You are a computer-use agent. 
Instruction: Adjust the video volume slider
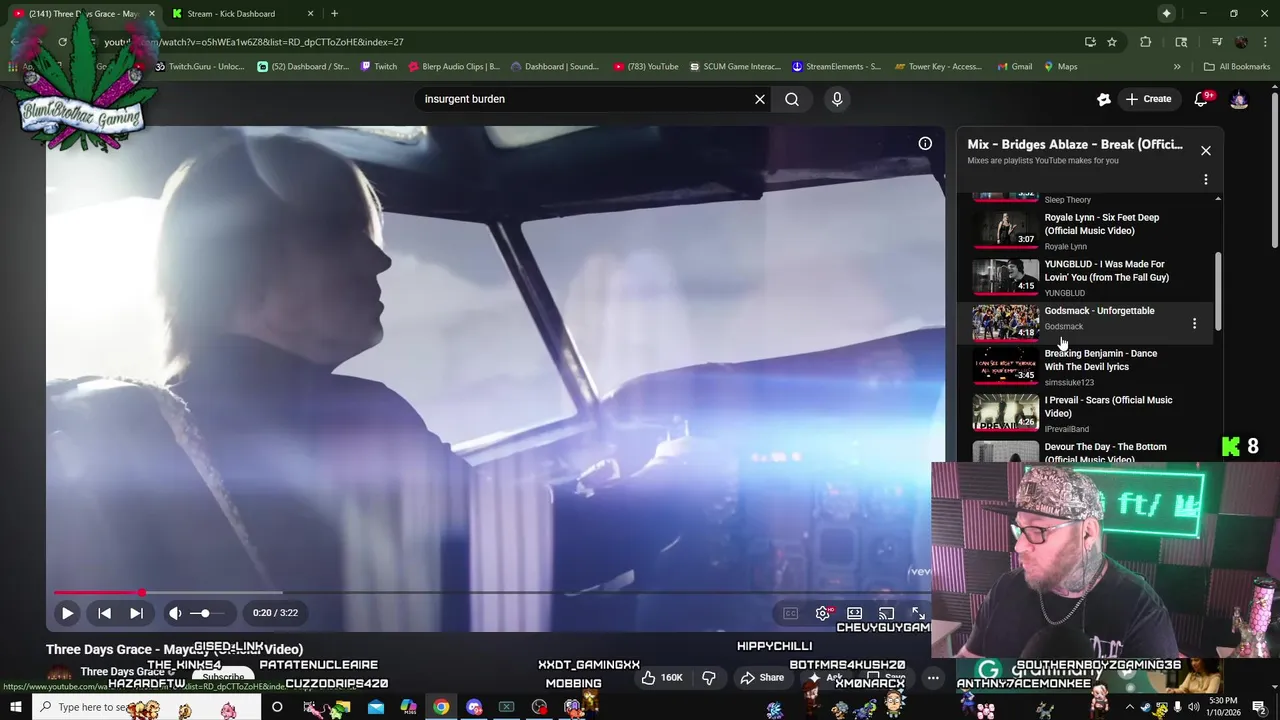click(x=206, y=613)
